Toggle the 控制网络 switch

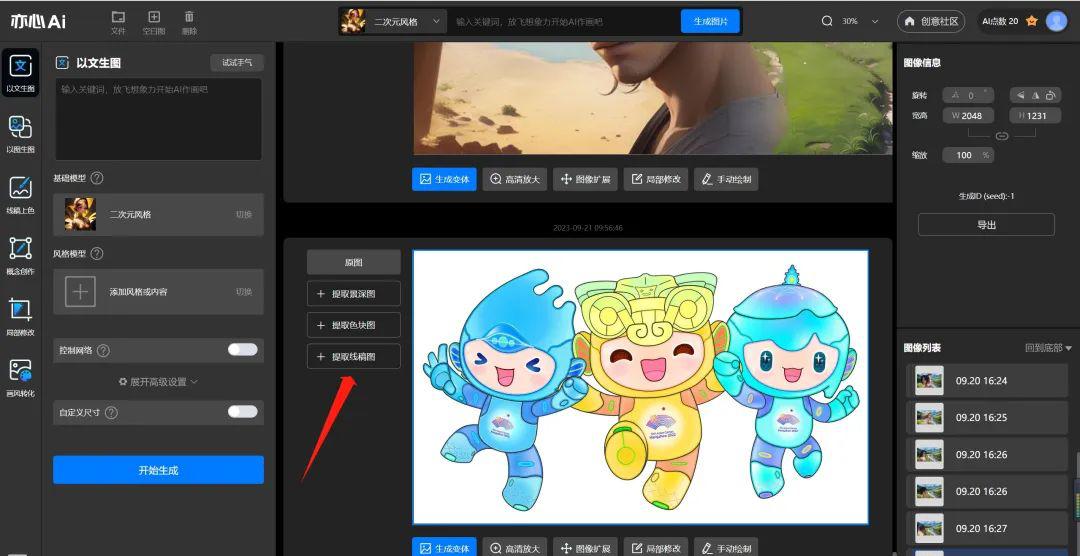pos(242,349)
